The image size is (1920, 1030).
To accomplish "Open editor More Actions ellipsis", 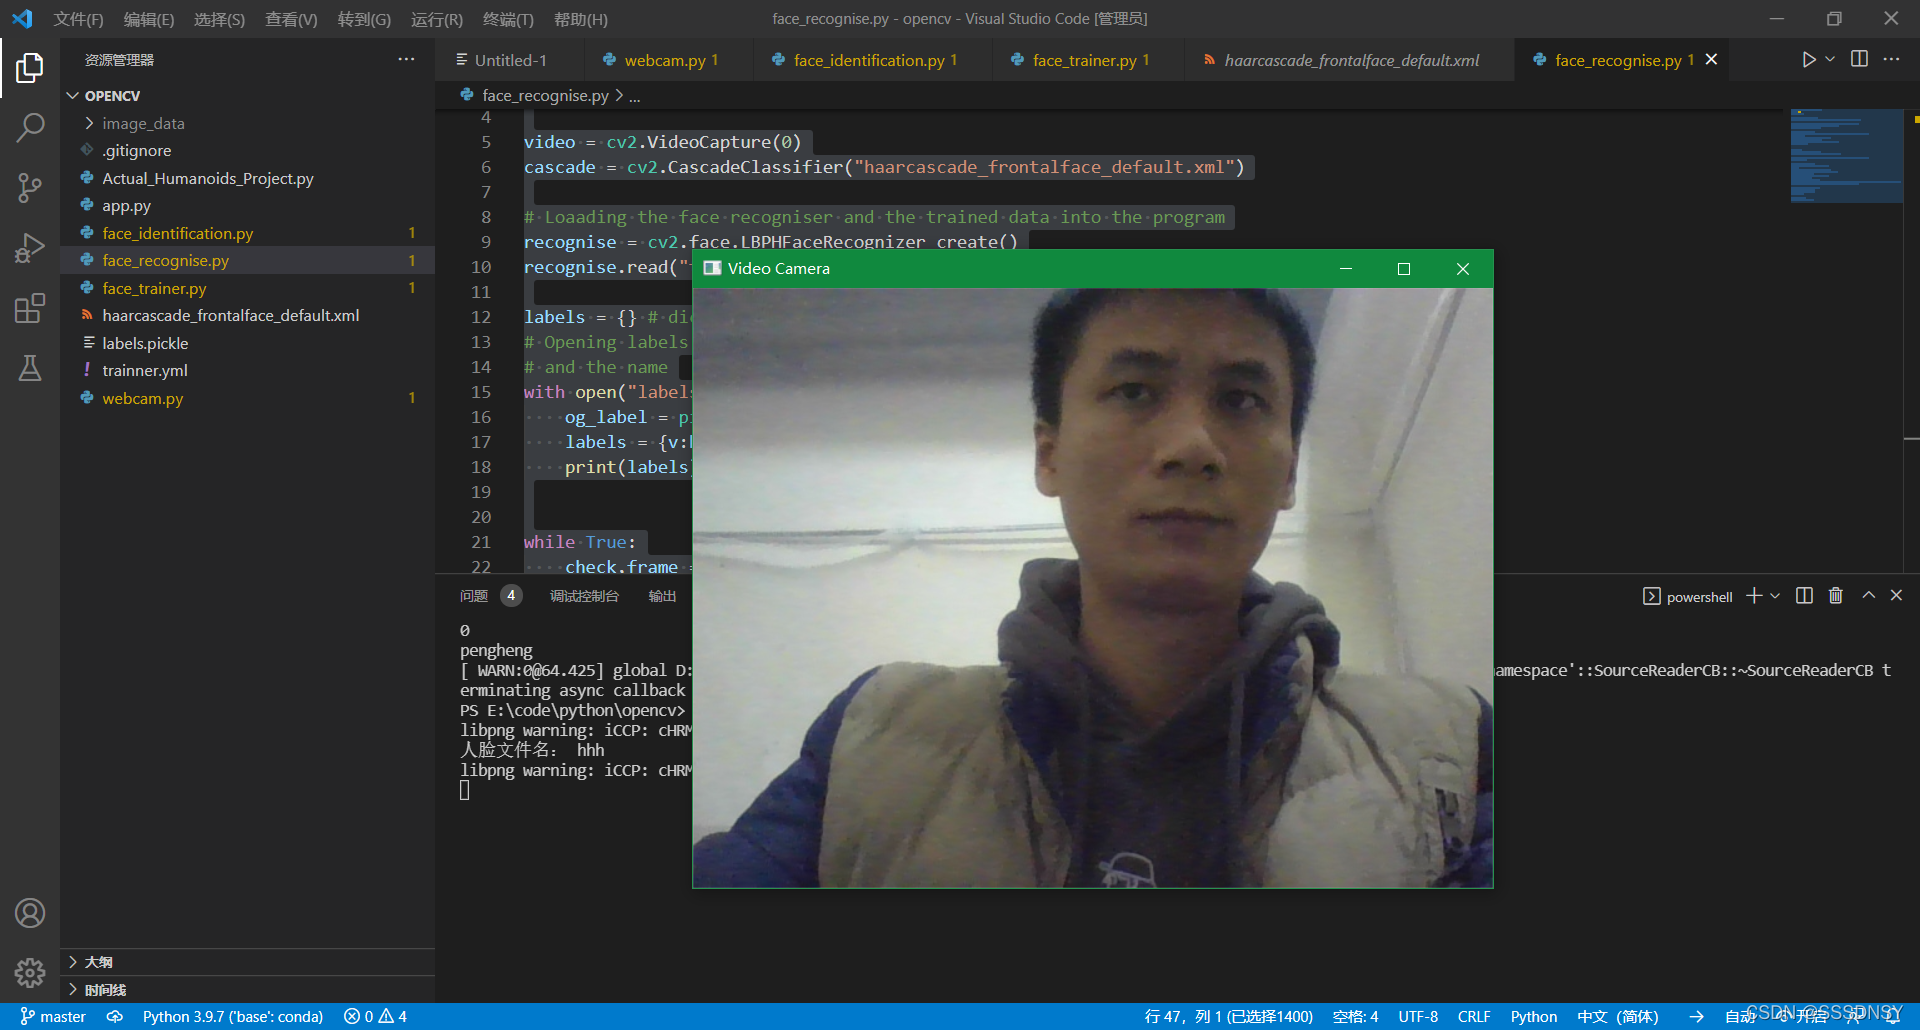I will [1891, 59].
